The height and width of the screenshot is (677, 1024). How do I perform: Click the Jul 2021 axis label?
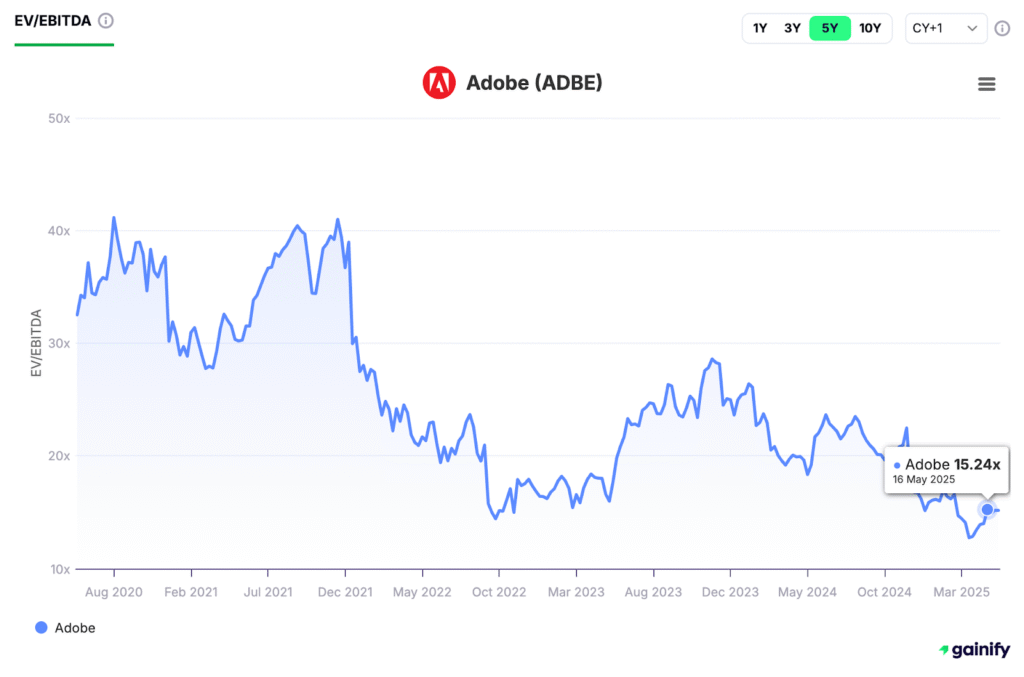[x=268, y=592]
